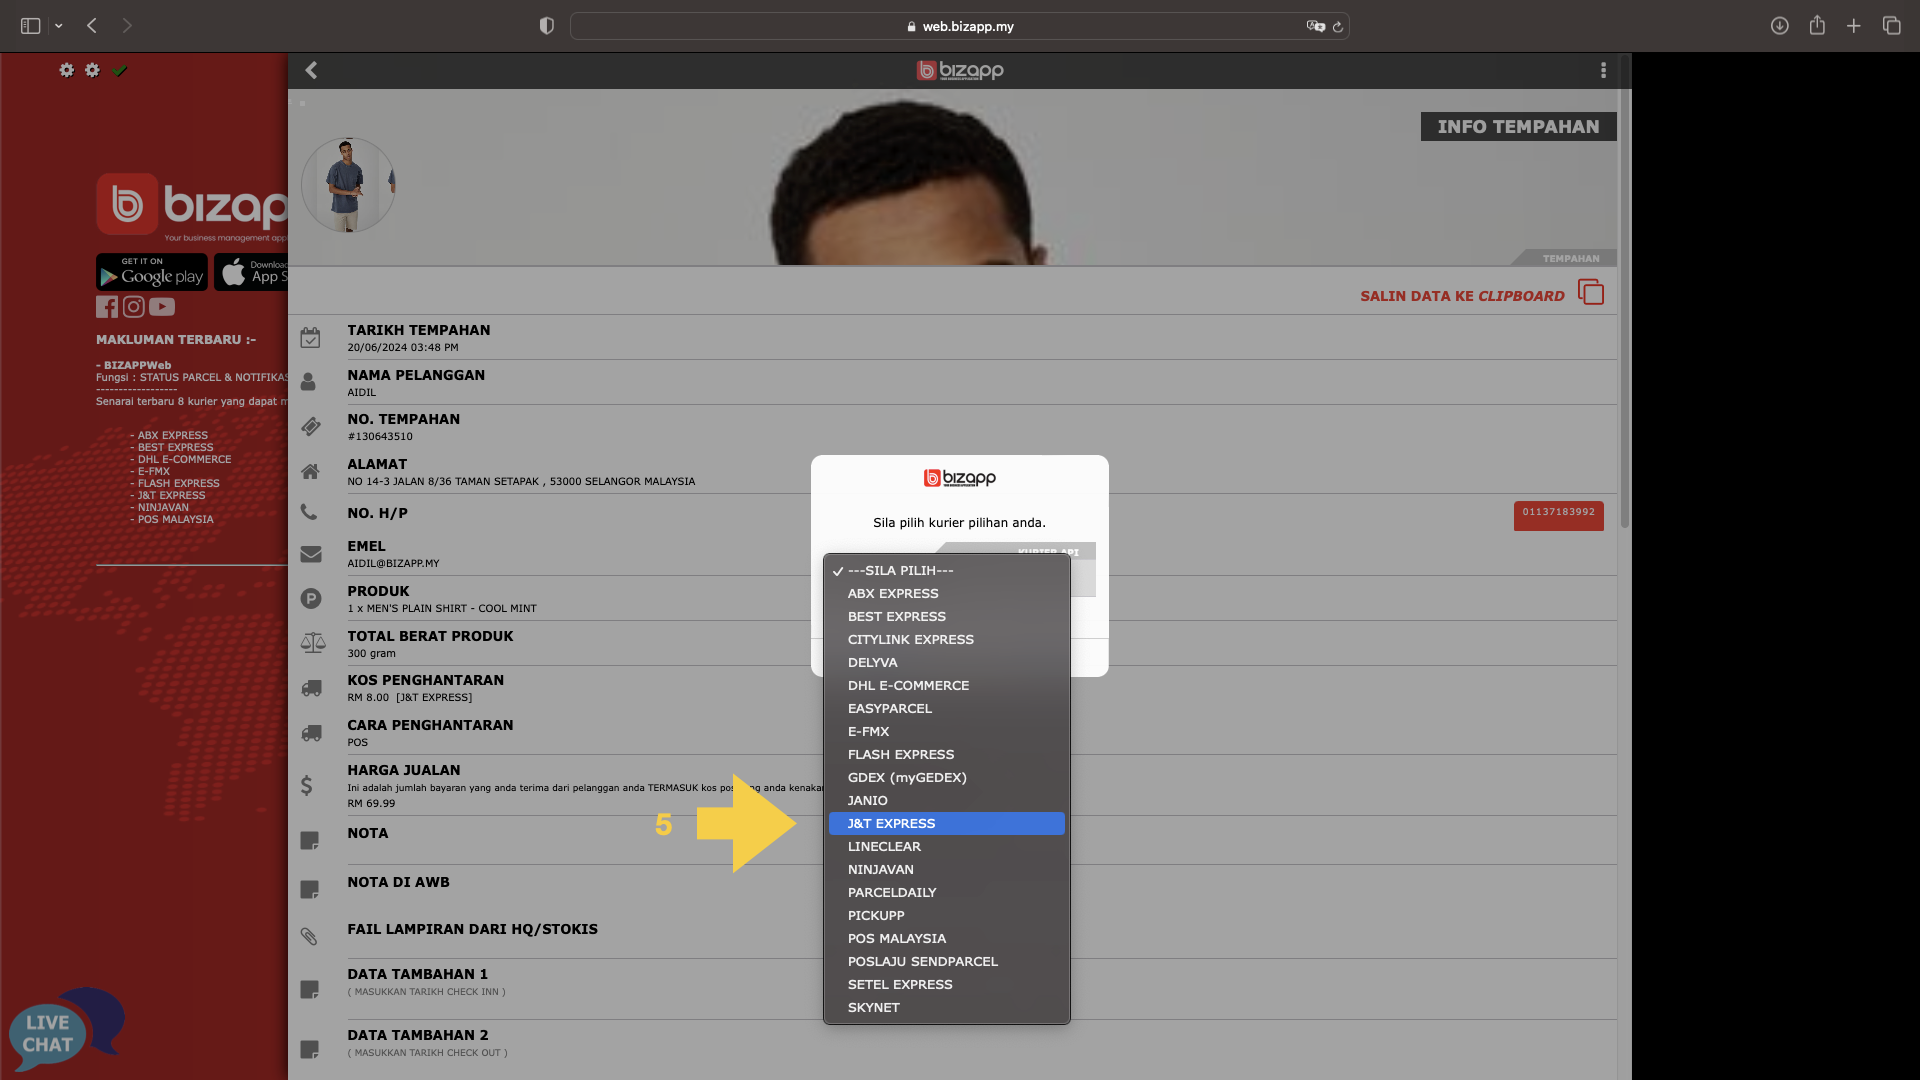Open new tab with Safari plus button
Screen dimensions: 1920x1080
[1854, 26]
